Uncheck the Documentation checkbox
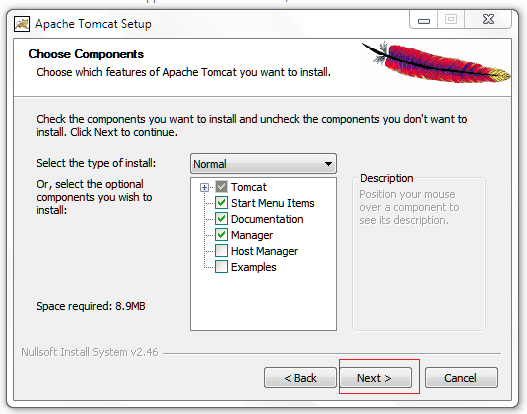Image resolution: width=527 pixels, height=414 pixels. (221, 219)
